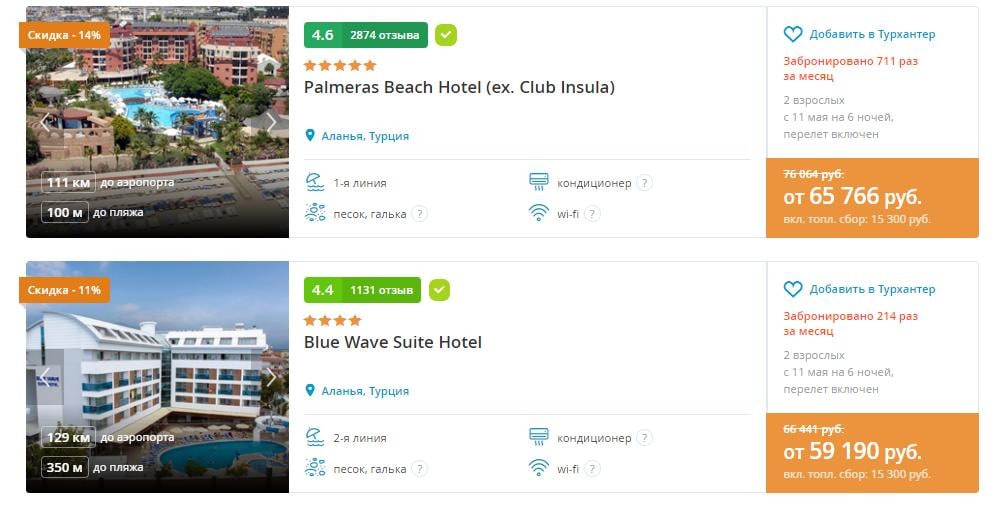This screenshot has width=998, height=506.
Task: Click heart icon for Blue Wave Suite Hotel
Action: [x=793, y=289]
